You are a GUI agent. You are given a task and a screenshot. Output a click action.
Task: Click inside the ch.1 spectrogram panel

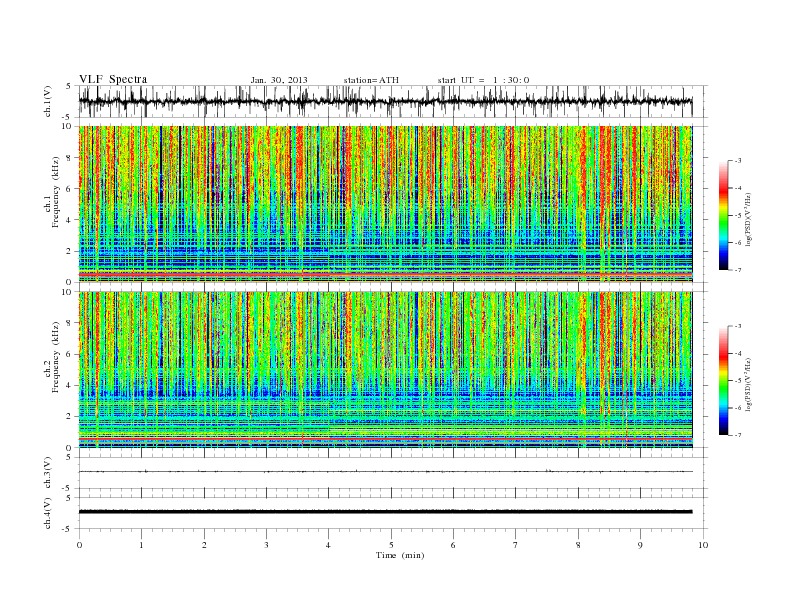coord(385,204)
